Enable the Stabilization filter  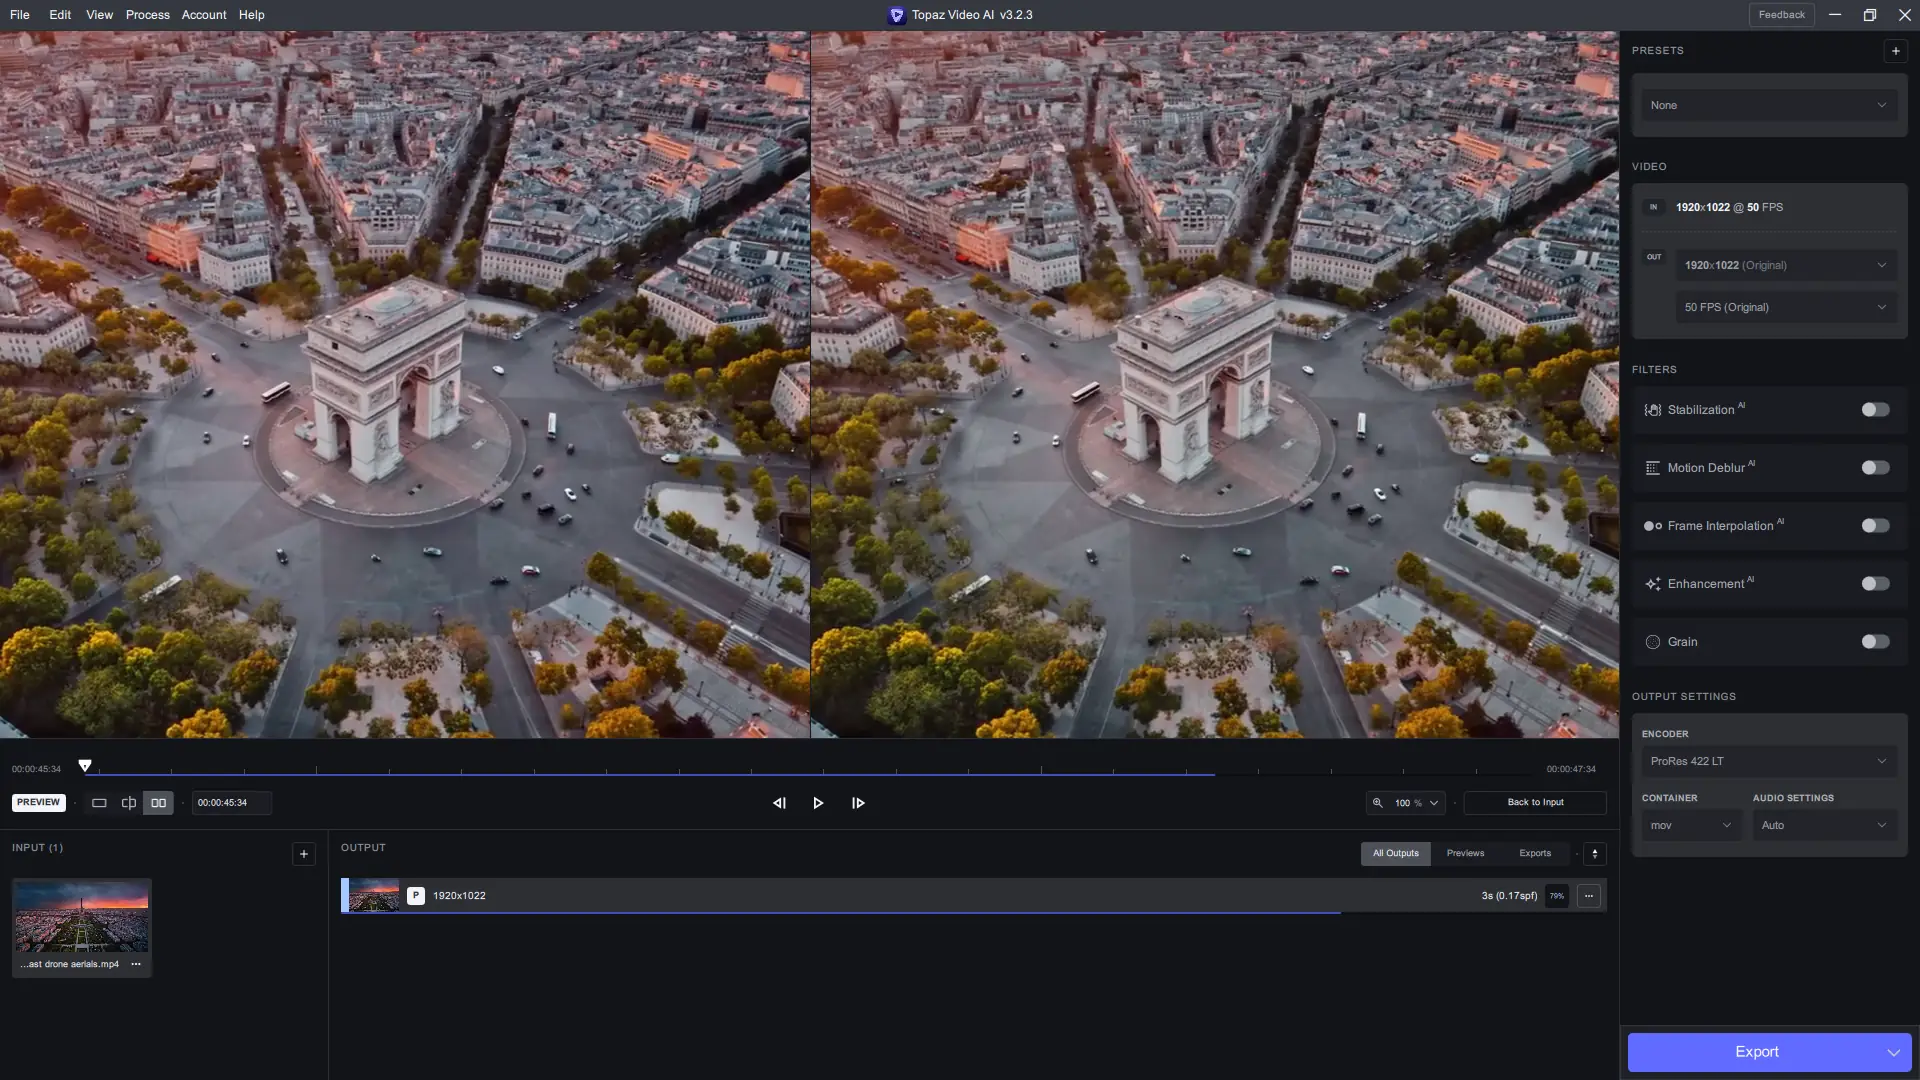coord(1875,410)
